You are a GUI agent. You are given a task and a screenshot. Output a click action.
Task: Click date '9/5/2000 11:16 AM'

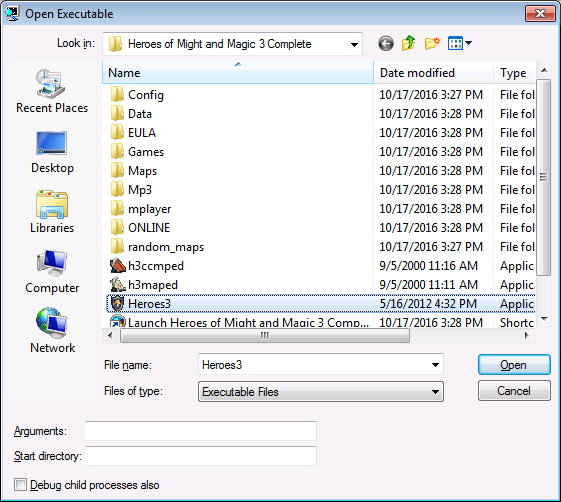428,266
